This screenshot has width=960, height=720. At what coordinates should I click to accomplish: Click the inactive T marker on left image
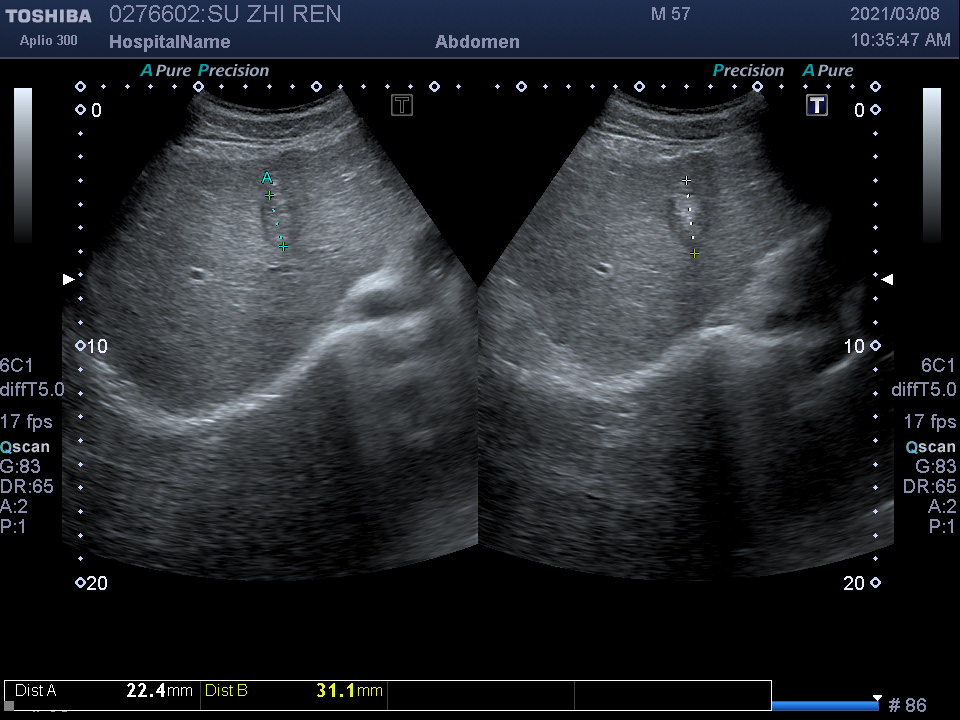[402, 105]
